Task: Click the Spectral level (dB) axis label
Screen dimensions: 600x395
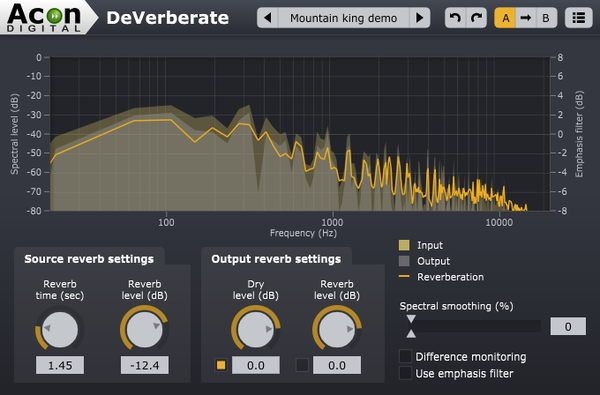Action: tap(14, 134)
